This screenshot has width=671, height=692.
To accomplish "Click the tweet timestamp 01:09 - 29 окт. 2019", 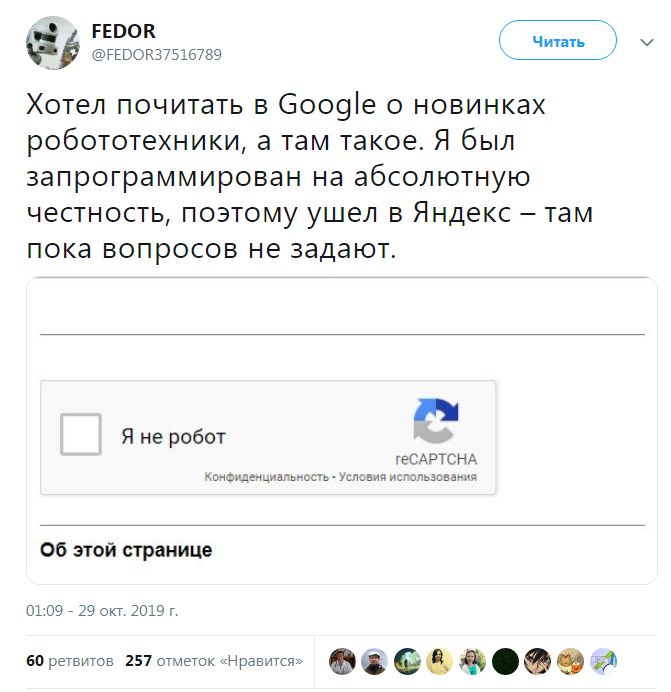I will pos(102,610).
